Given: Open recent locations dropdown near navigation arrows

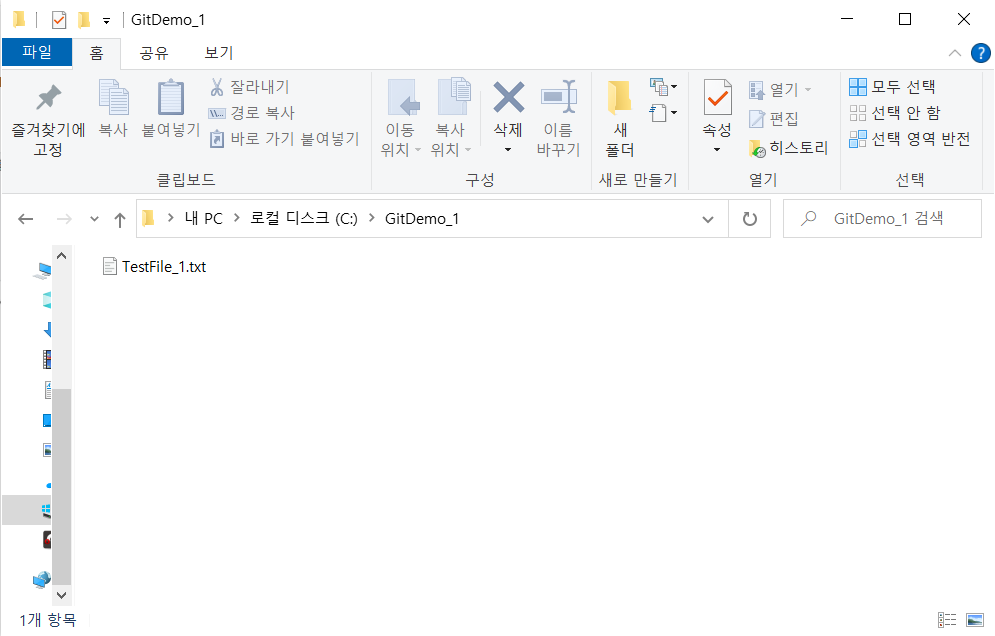Looking at the screenshot, I should click(x=95, y=219).
